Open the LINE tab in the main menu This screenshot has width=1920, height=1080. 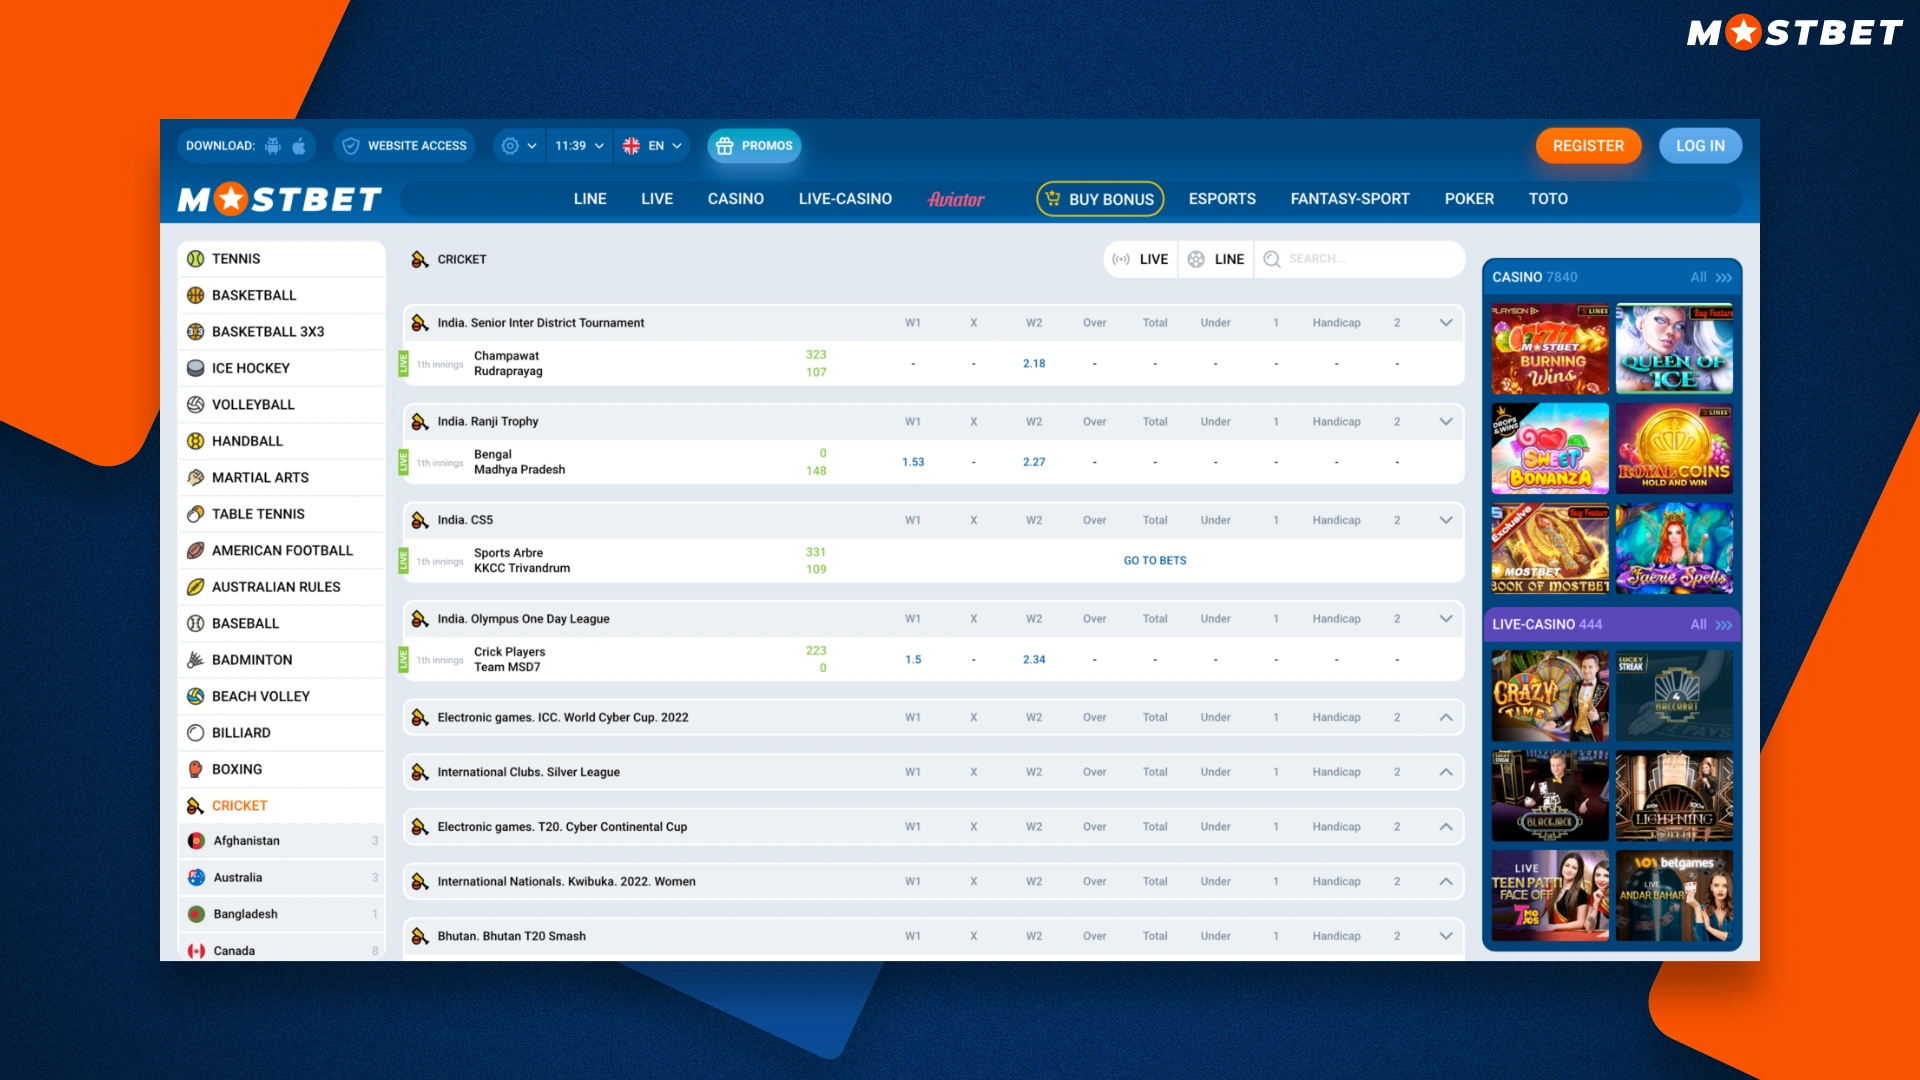pyautogui.click(x=590, y=199)
